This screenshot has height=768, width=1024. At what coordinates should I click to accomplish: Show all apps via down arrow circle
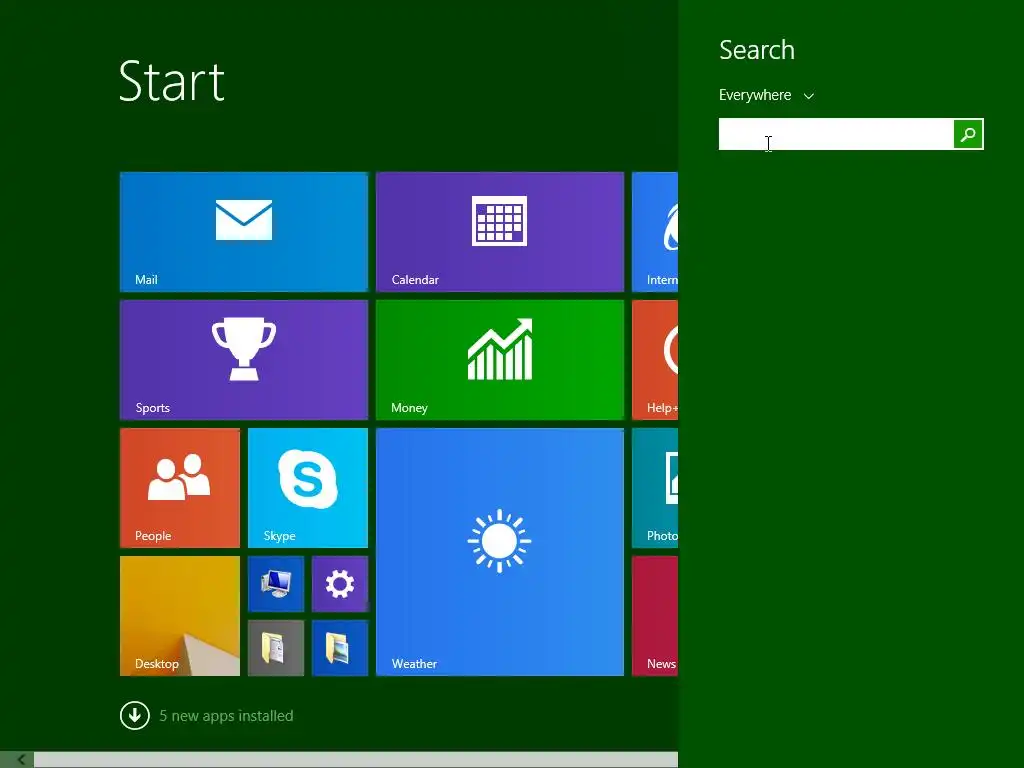coord(135,716)
